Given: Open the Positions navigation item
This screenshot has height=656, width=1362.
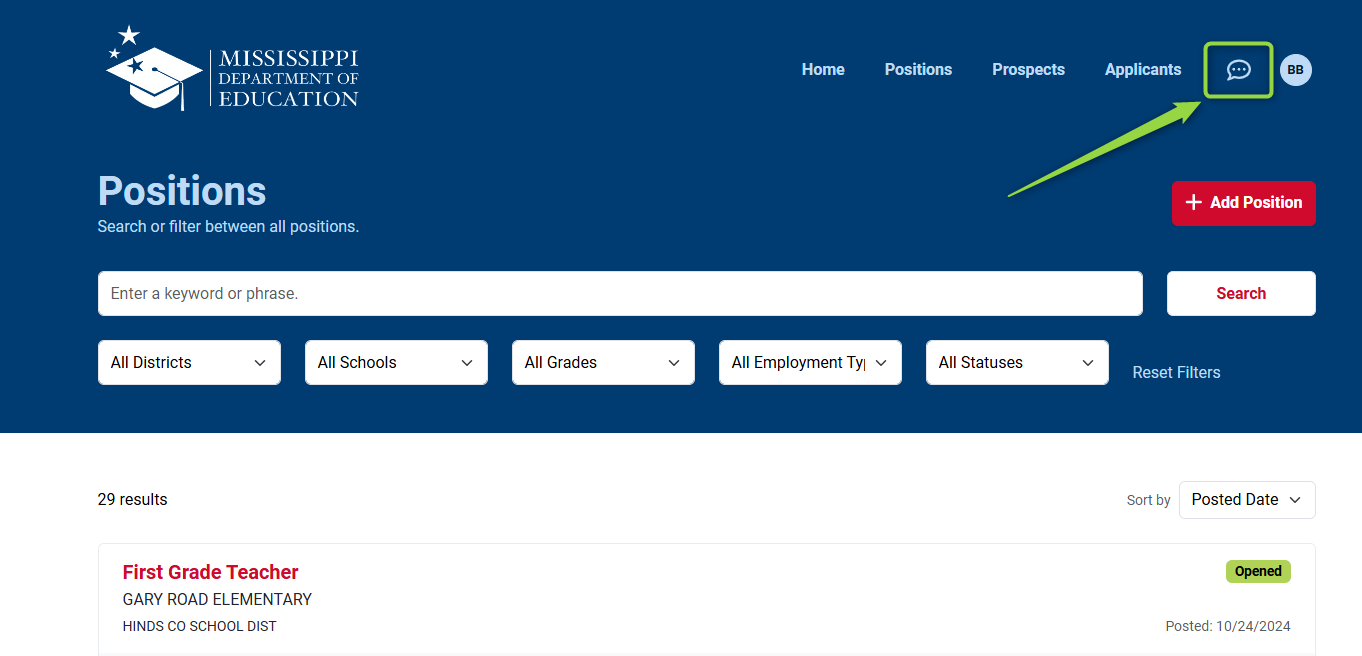Looking at the screenshot, I should point(918,70).
